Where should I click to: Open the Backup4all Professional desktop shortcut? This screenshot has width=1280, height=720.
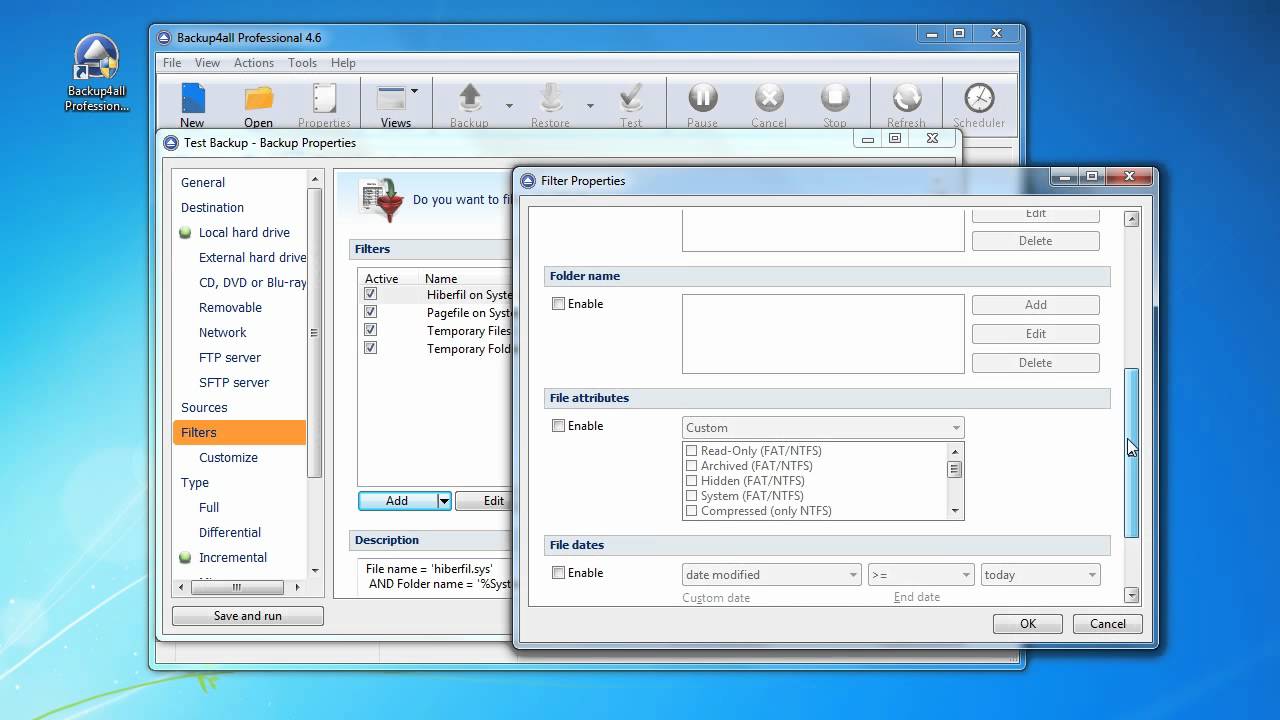click(x=97, y=74)
